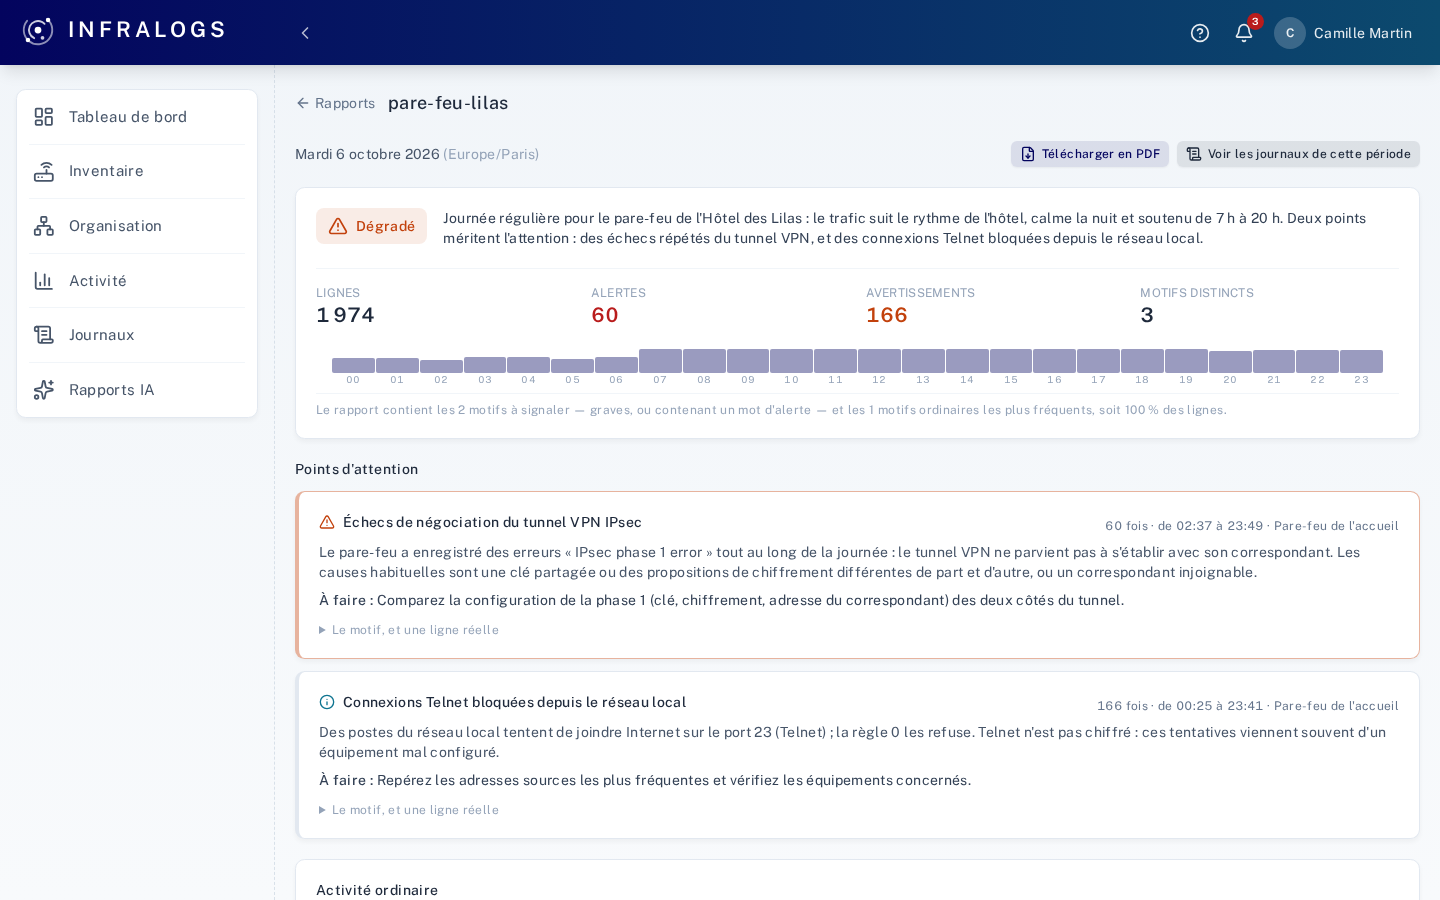Open Activité in the sidebar
The height and width of the screenshot is (900, 1440).
coord(137,281)
